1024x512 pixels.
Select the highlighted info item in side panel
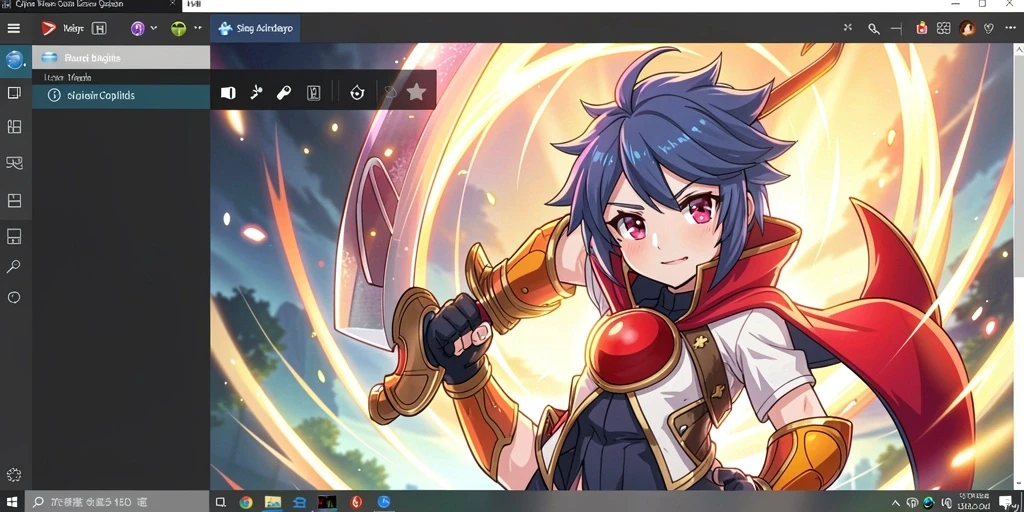pos(121,95)
